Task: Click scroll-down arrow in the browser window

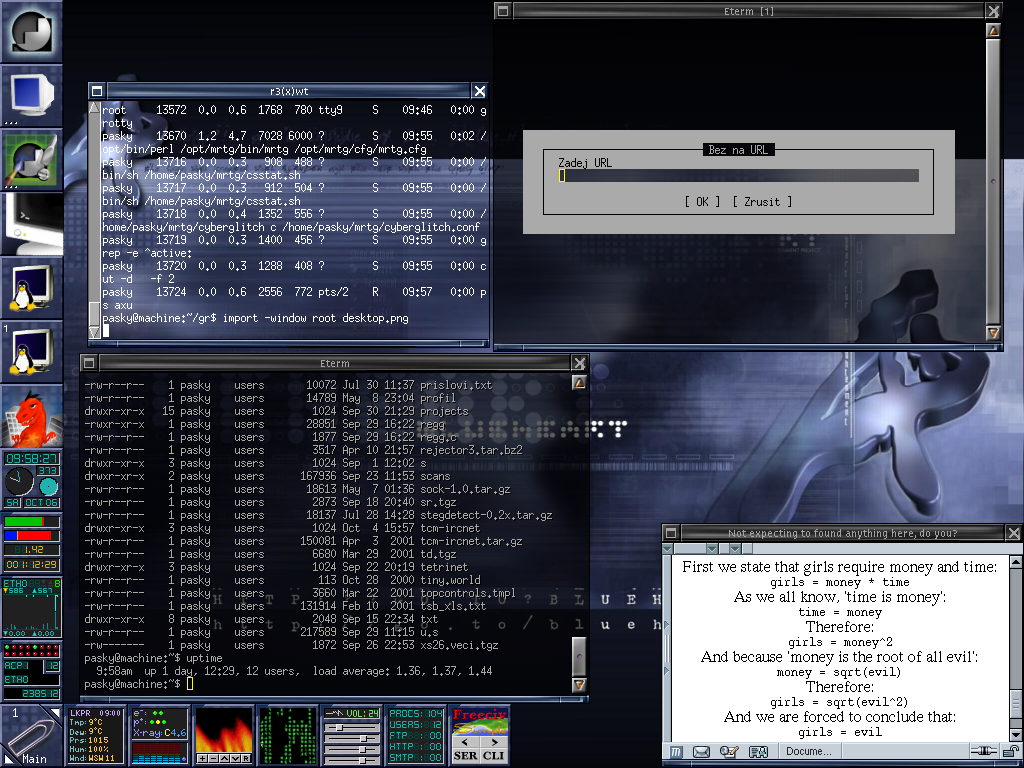Action: pyautogui.click(x=1016, y=735)
